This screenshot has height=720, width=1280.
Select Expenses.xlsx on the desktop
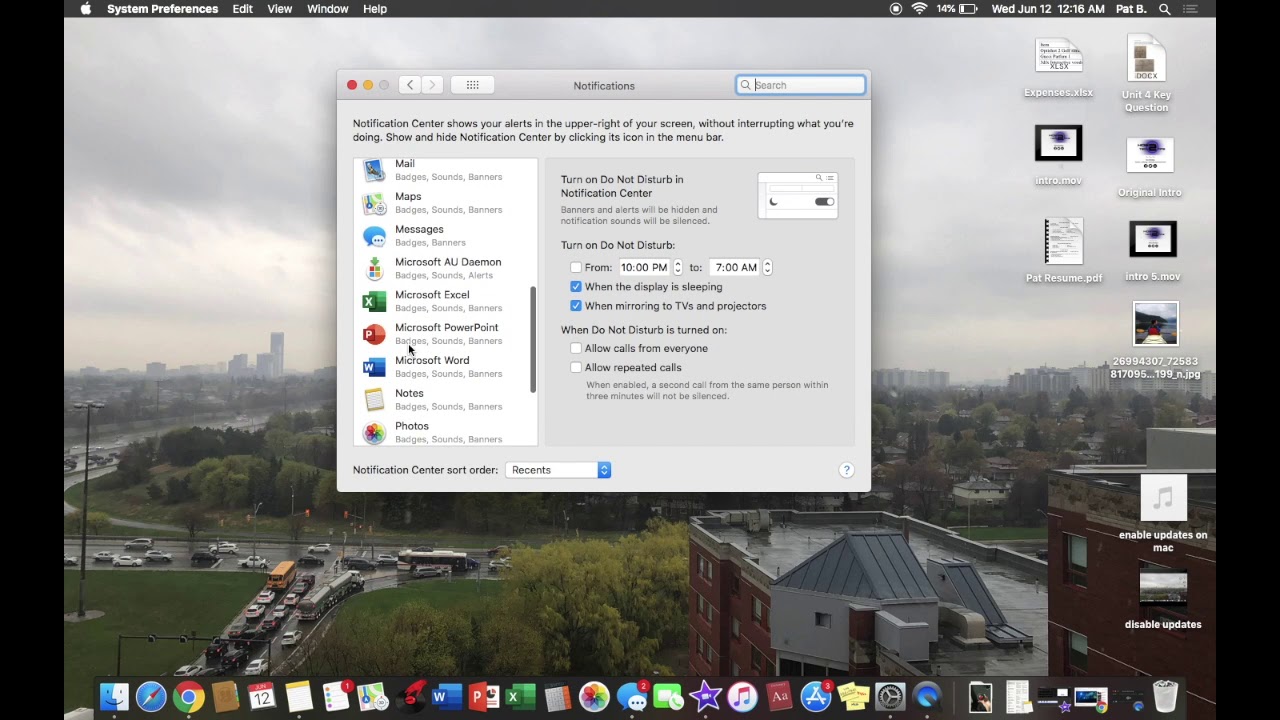(1058, 67)
